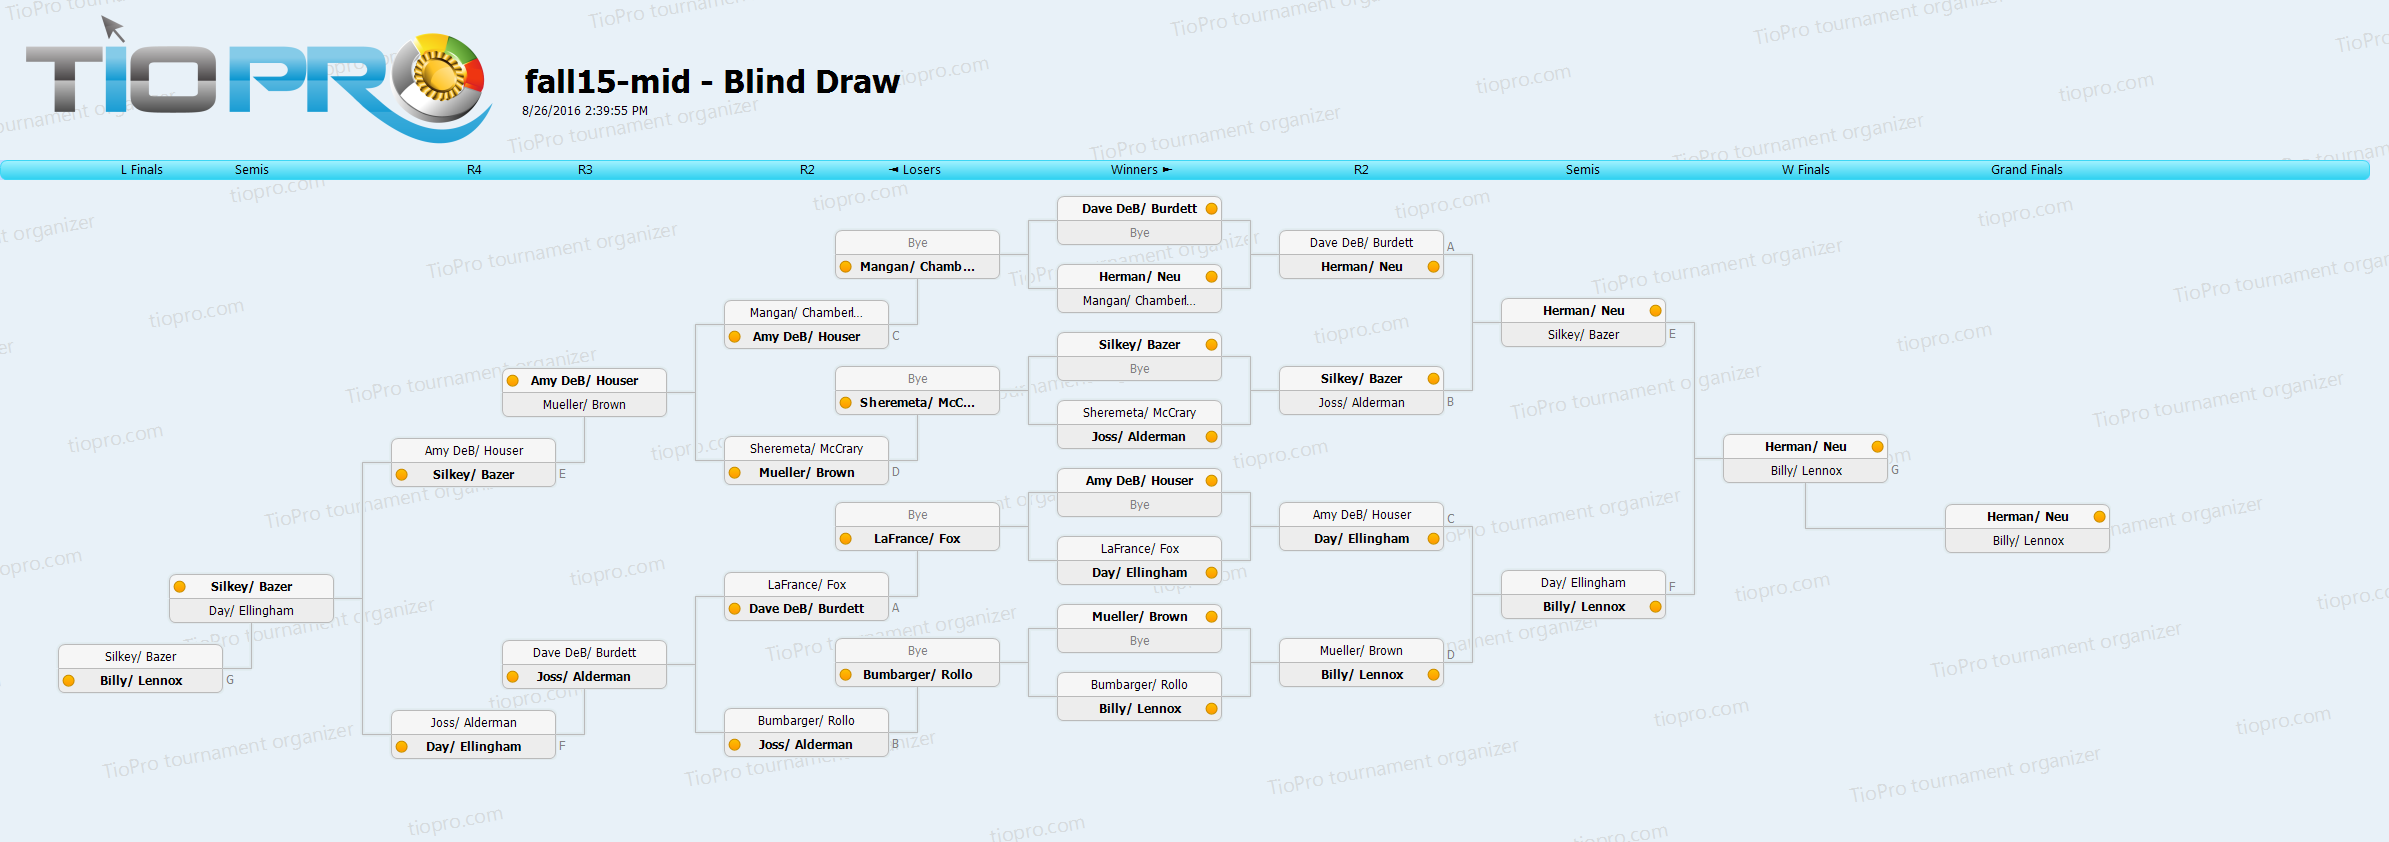Click orange dot beside W Finals Herman/ Neu
This screenshot has width=2389, height=842.
pos(1877,447)
